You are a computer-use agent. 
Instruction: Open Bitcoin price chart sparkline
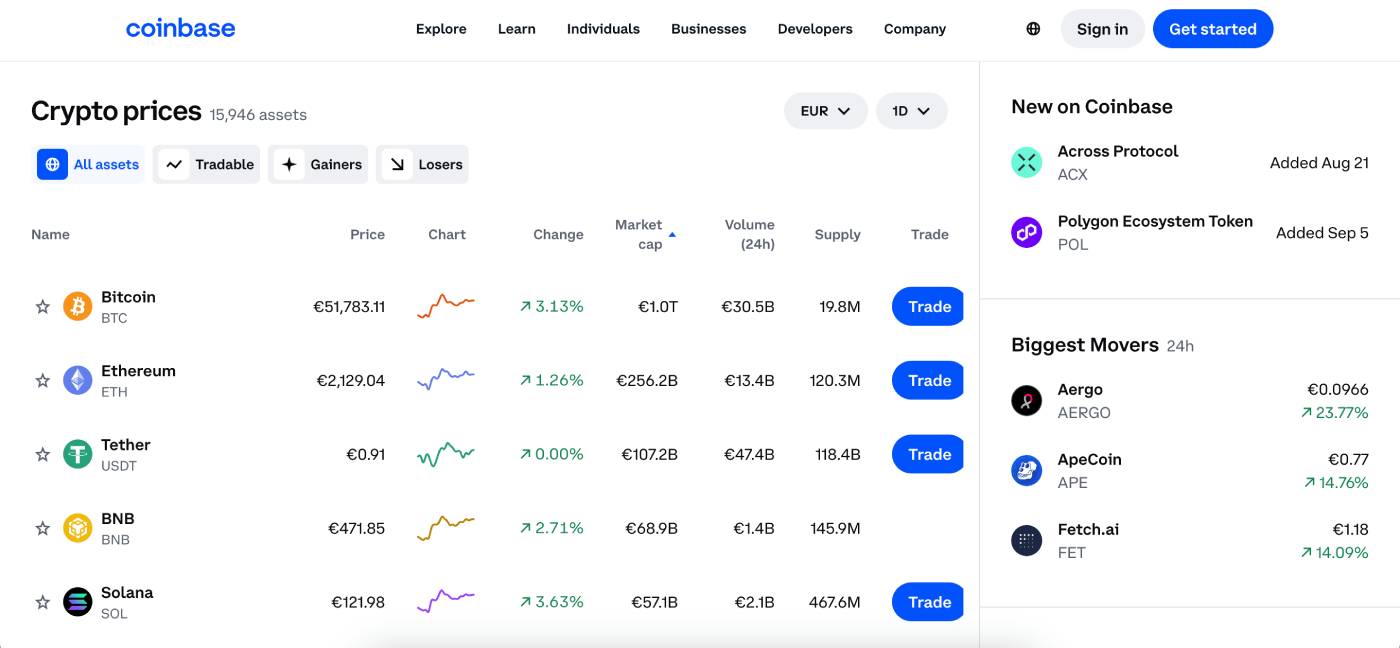pyautogui.click(x=446, y=306)
